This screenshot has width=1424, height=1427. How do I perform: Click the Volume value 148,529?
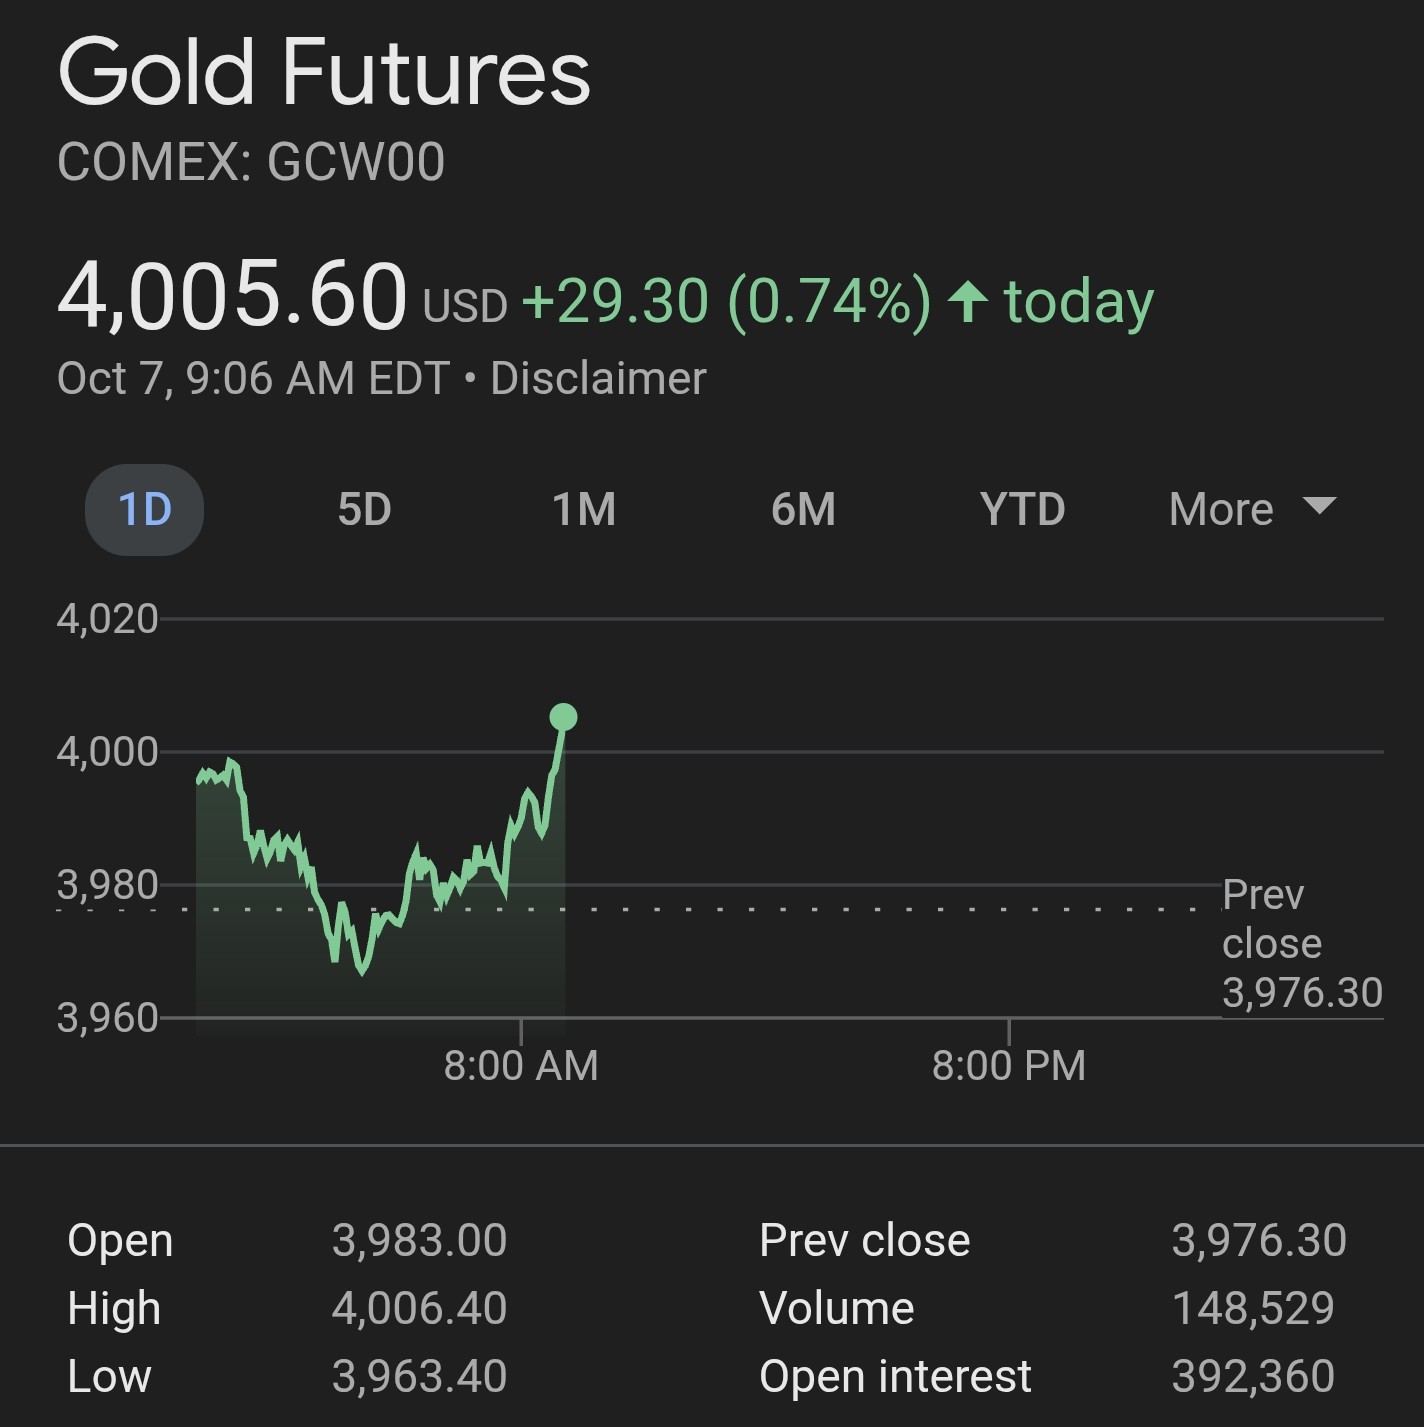tap(1253, 1309)
